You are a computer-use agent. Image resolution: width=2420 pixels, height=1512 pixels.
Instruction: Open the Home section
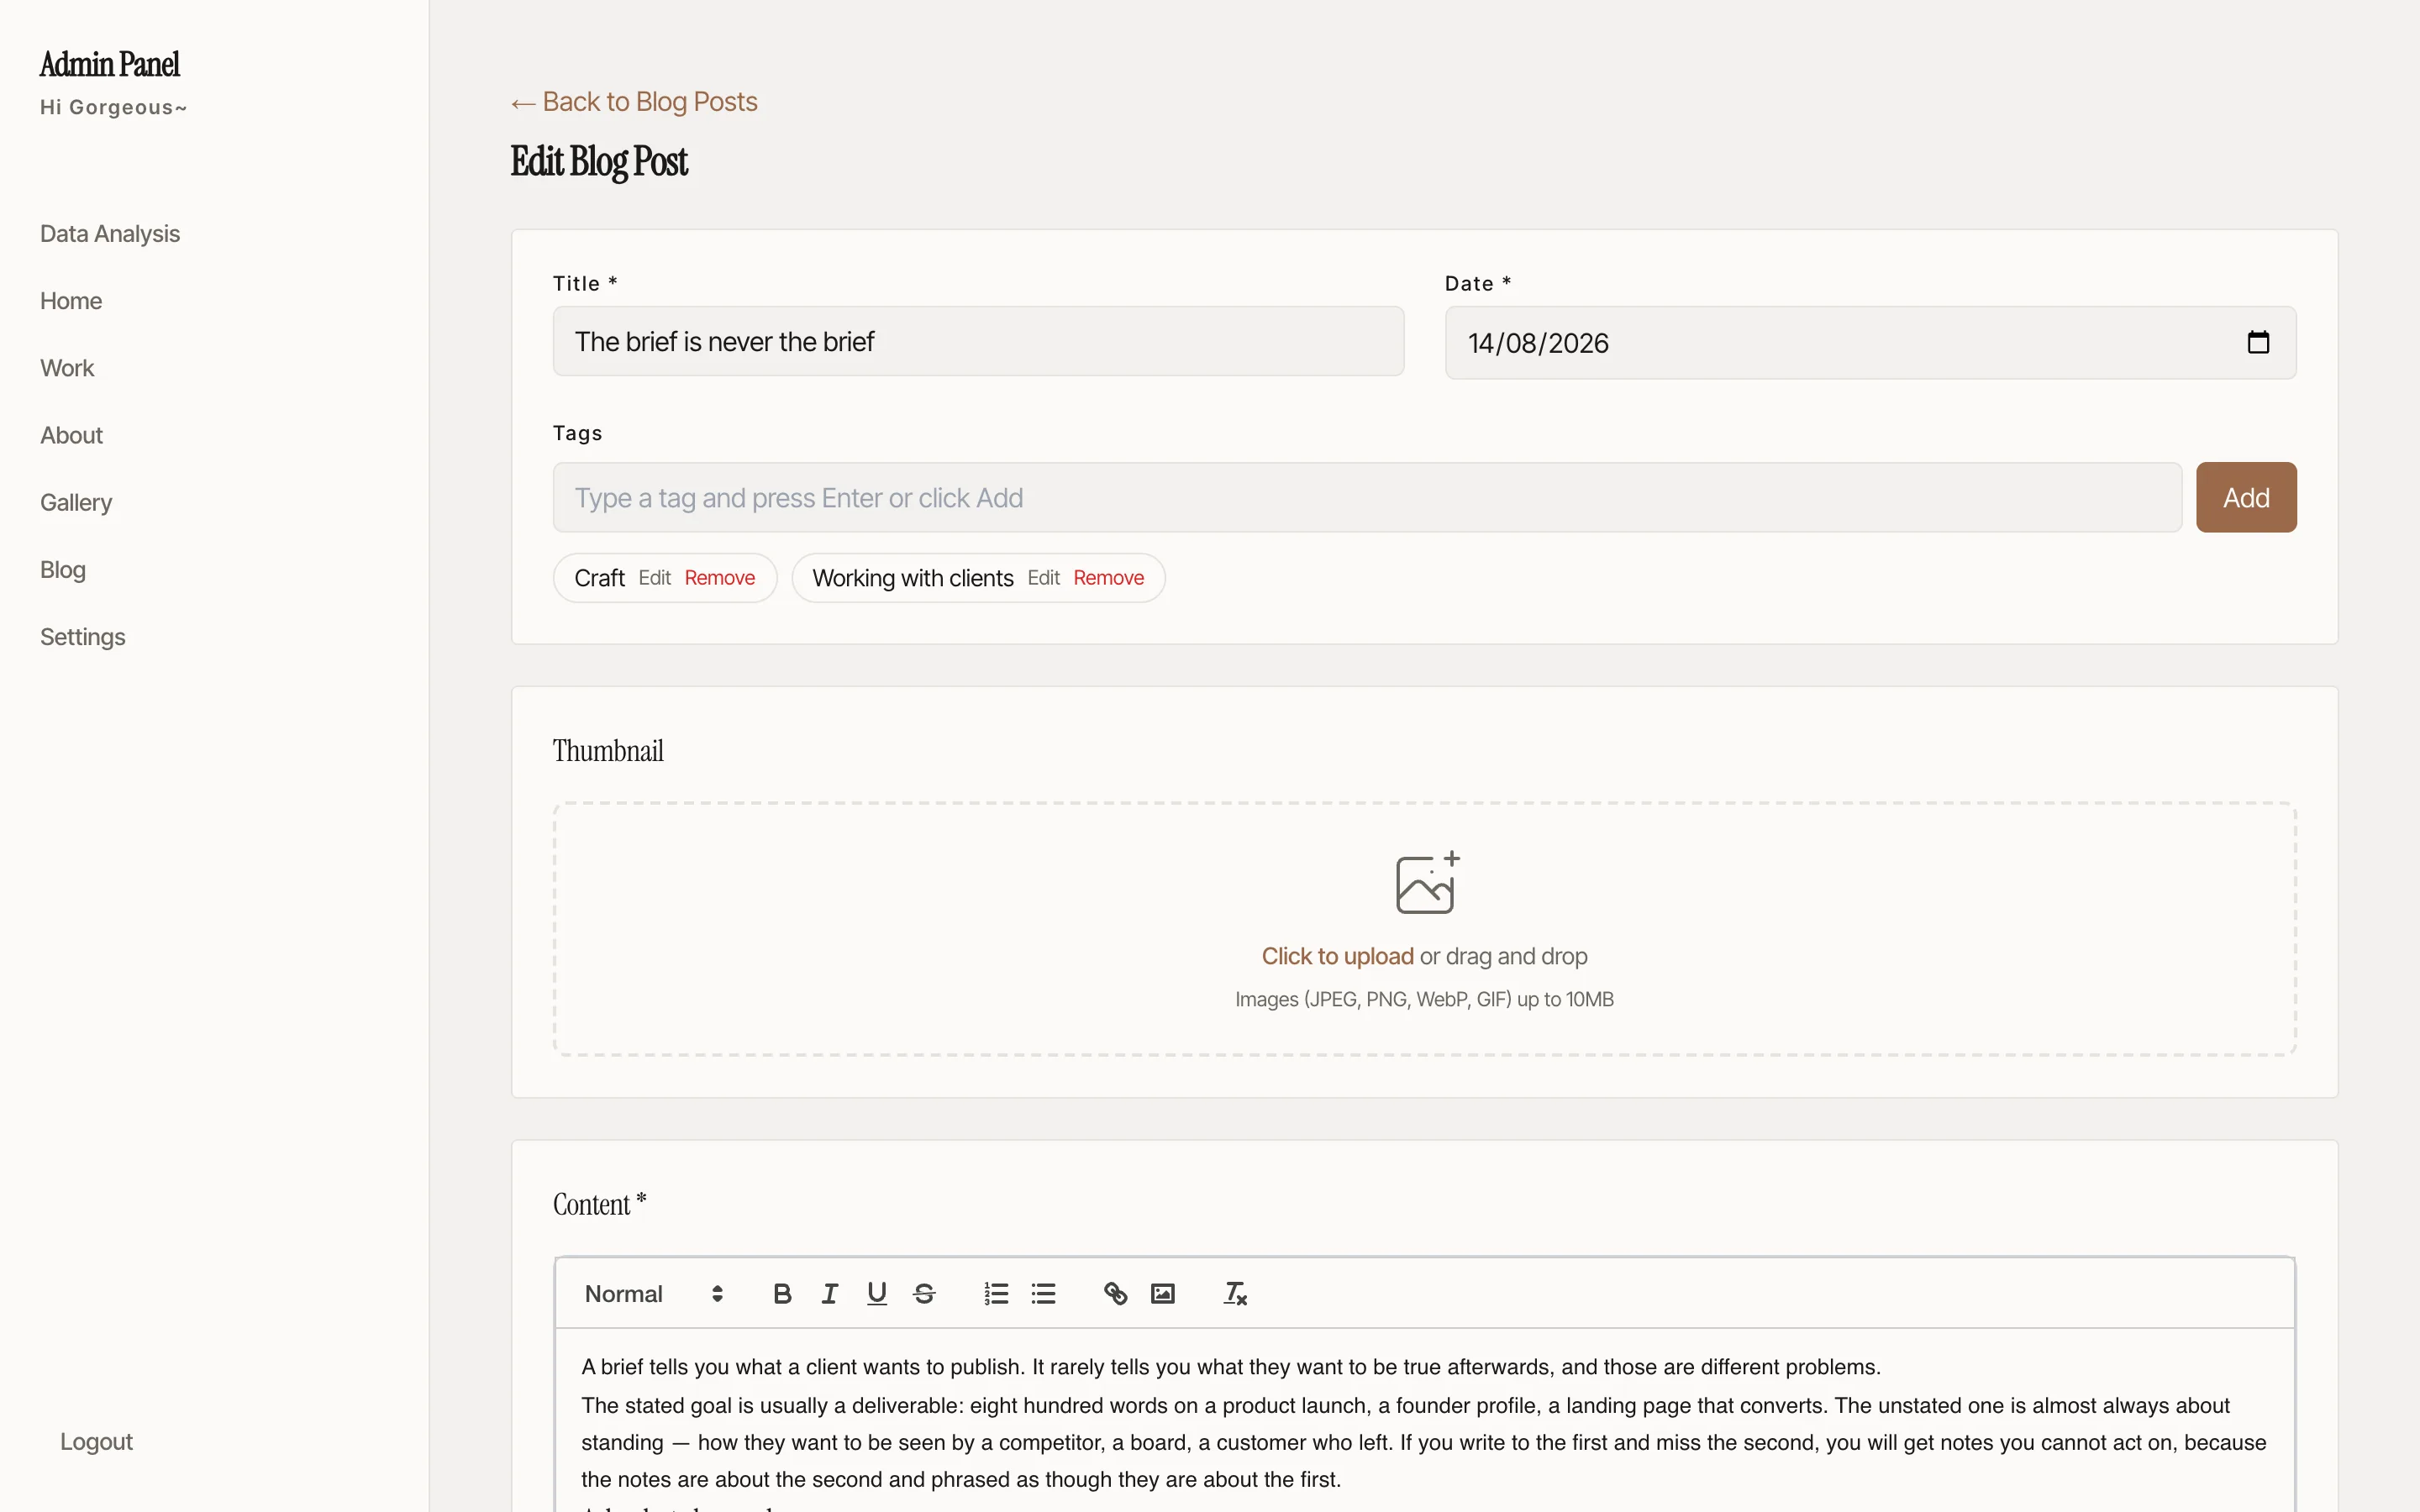pyautogui.click(x=71, y=301)
